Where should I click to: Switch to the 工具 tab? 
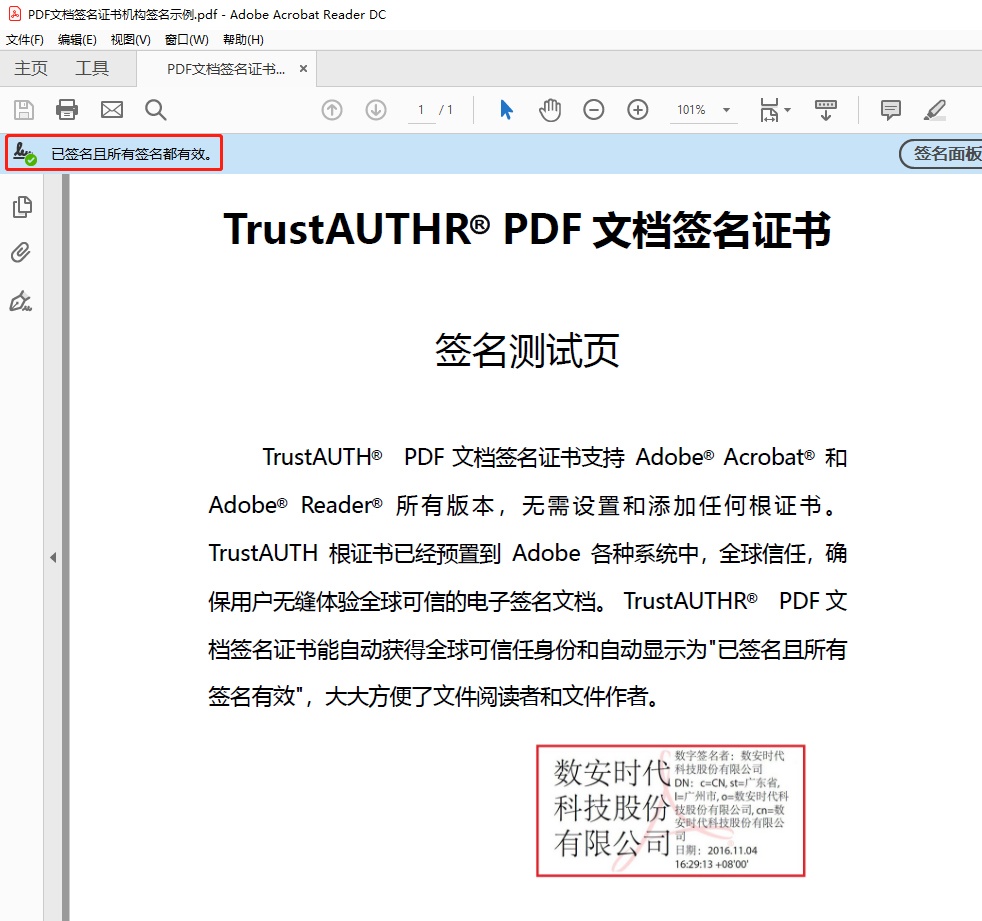[92, 68]
